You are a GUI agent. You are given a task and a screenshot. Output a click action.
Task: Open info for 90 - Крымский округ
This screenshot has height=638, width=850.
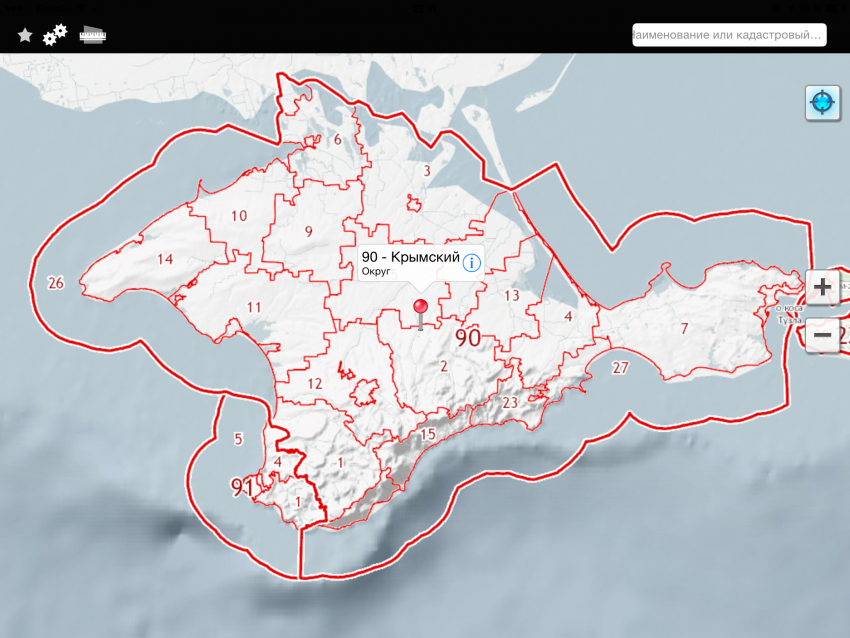(471, 263)
